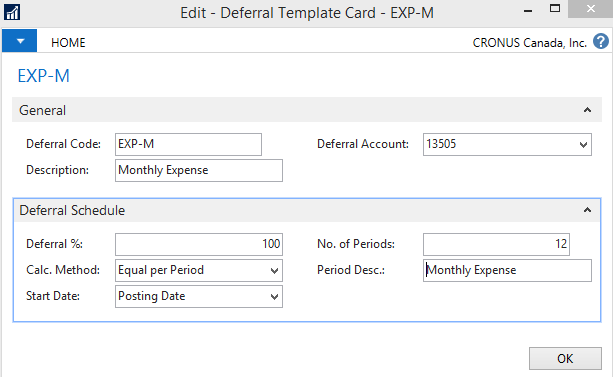Click the CRONUS Canada, Inc. company name

point(529,43)
